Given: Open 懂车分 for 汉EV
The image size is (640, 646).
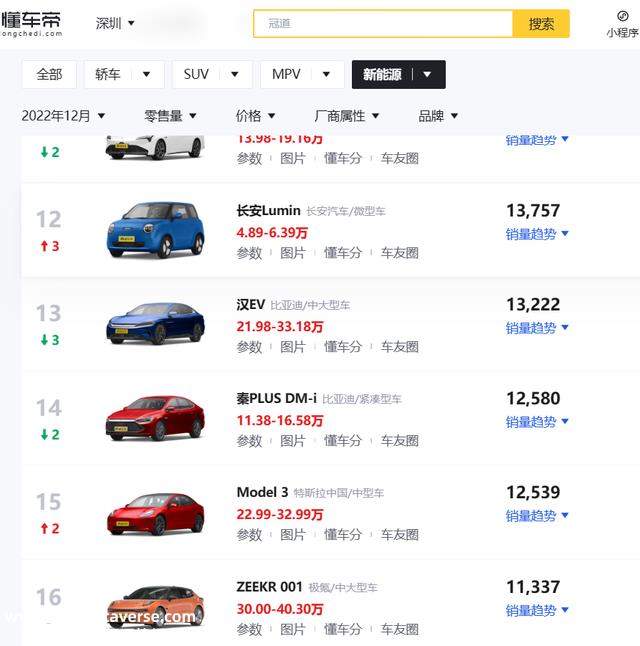Looking at the screenshot, I should [x=343, y=346].
